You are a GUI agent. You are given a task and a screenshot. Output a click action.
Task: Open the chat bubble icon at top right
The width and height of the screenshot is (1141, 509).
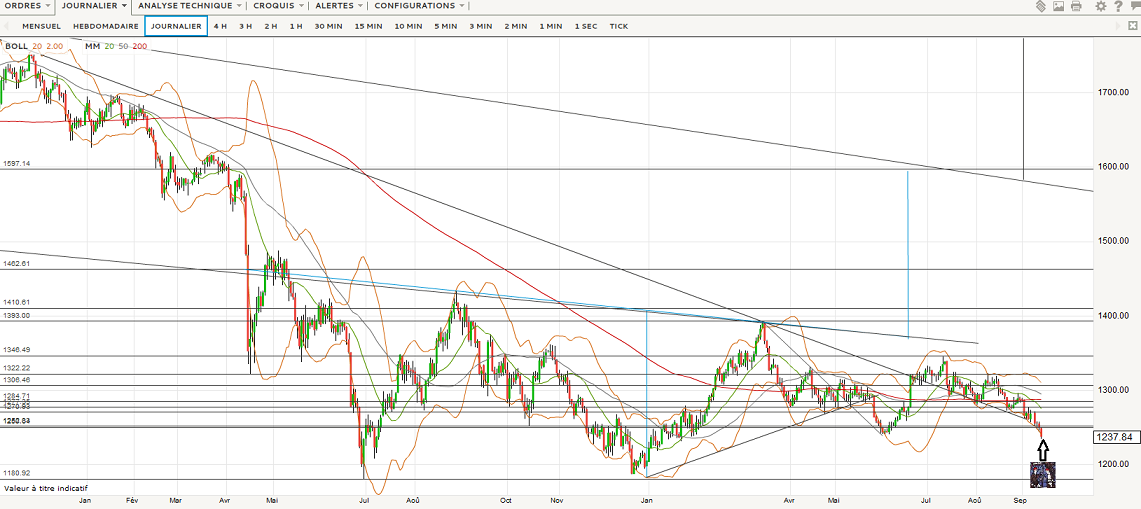[1134, 6]
